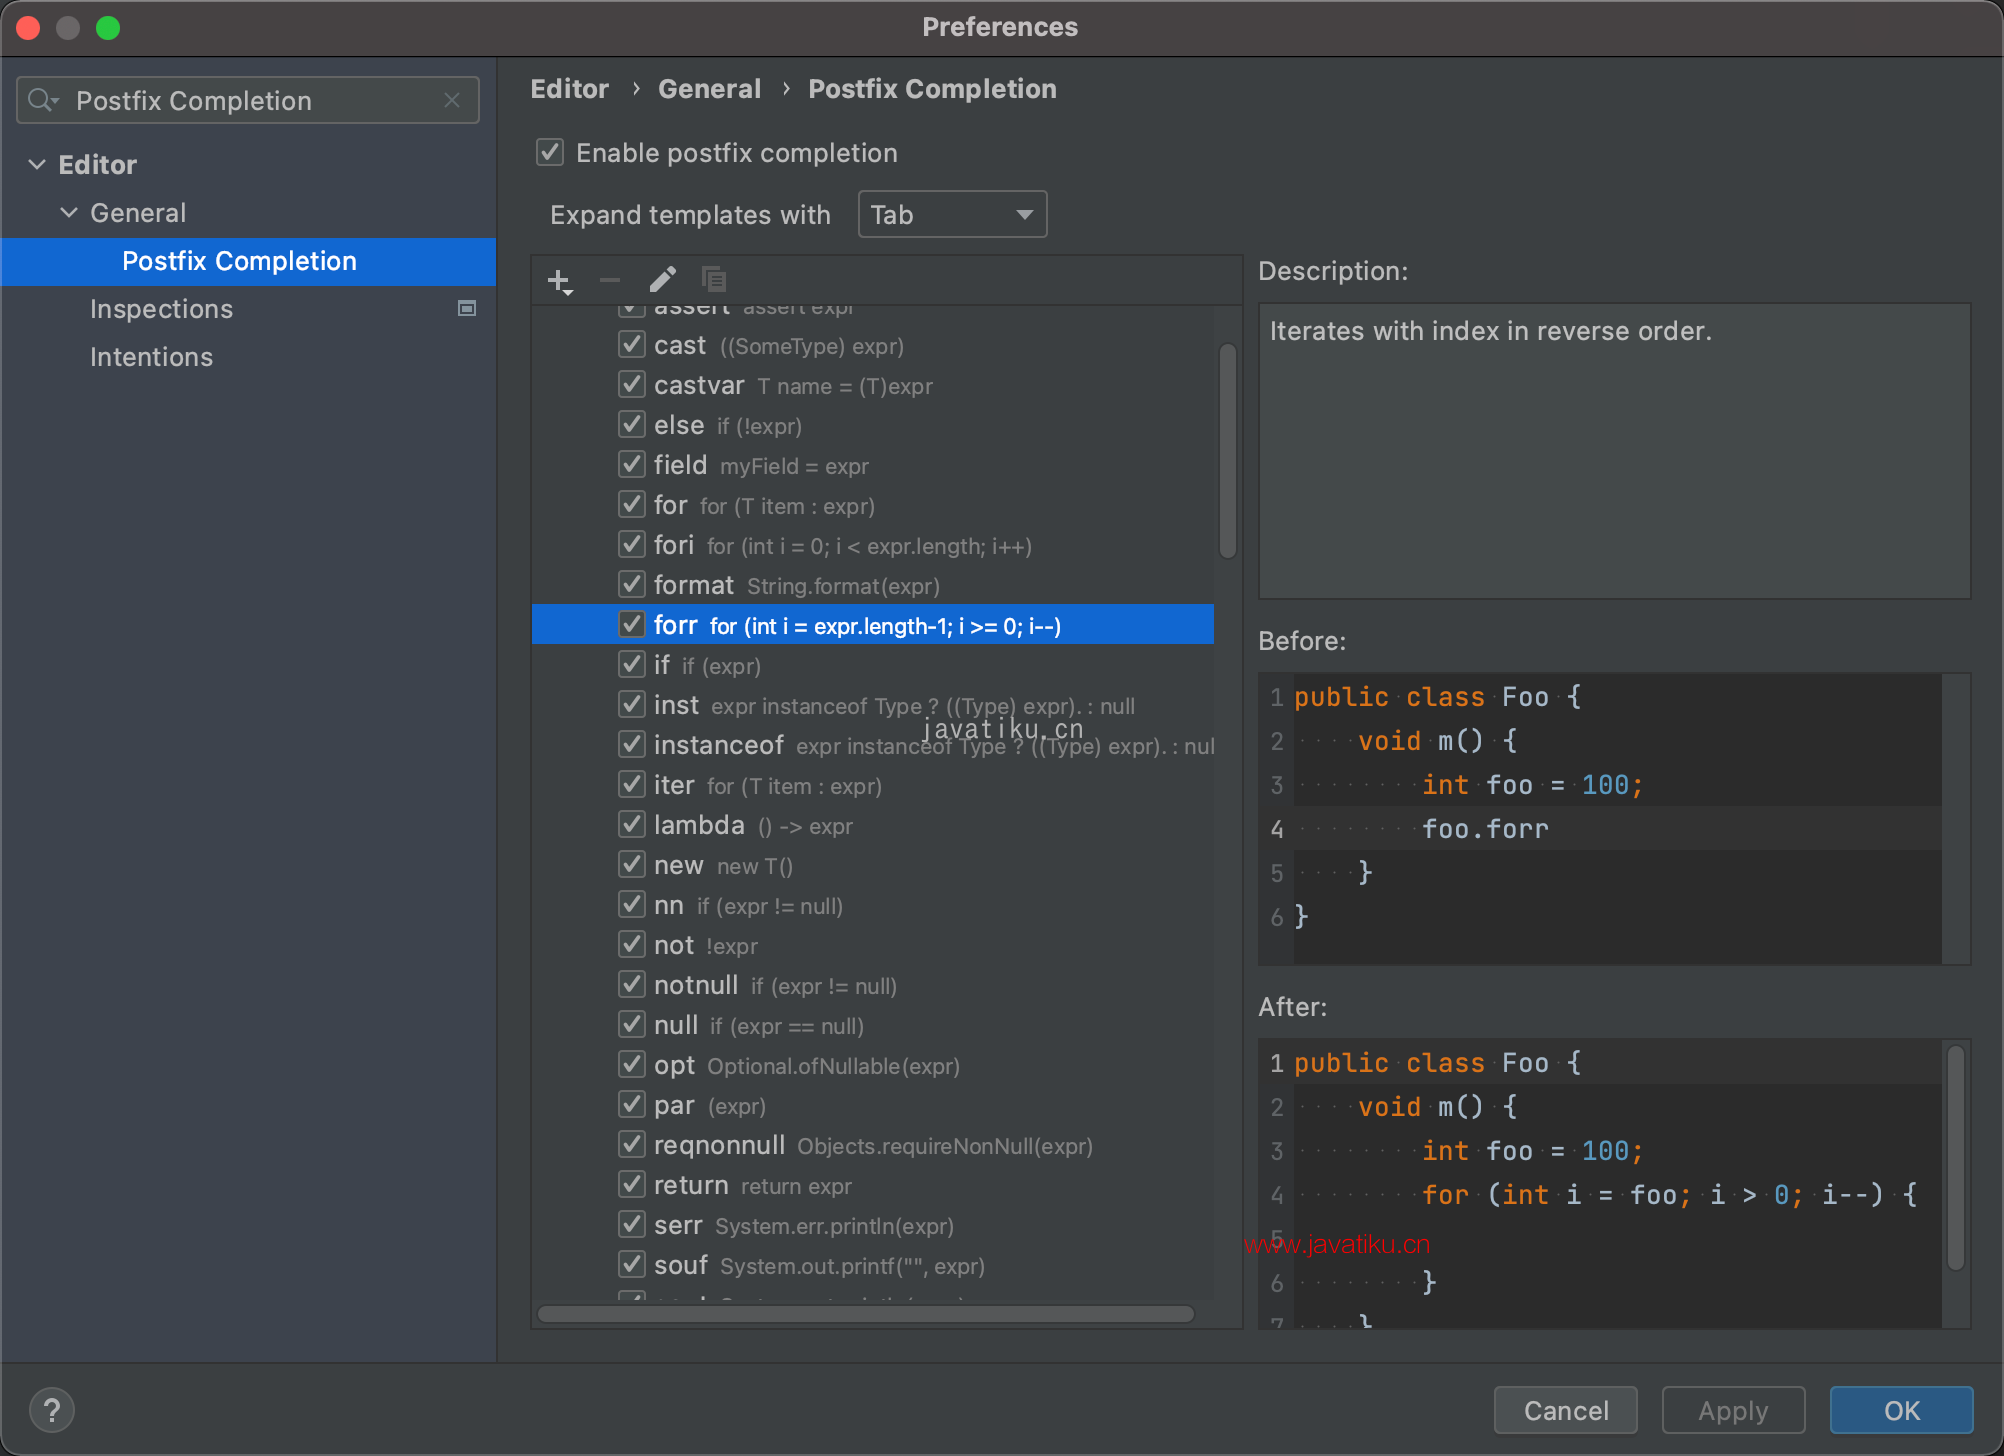Screen dimensions: 2004x1456
Task: Toggle the souf template checkbox
Action: [x=631, y=1265]
